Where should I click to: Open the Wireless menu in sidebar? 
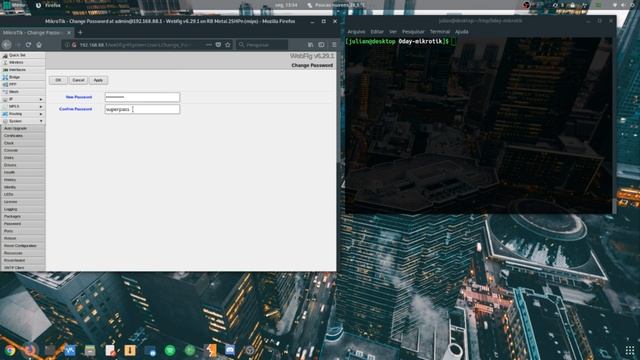22,62
